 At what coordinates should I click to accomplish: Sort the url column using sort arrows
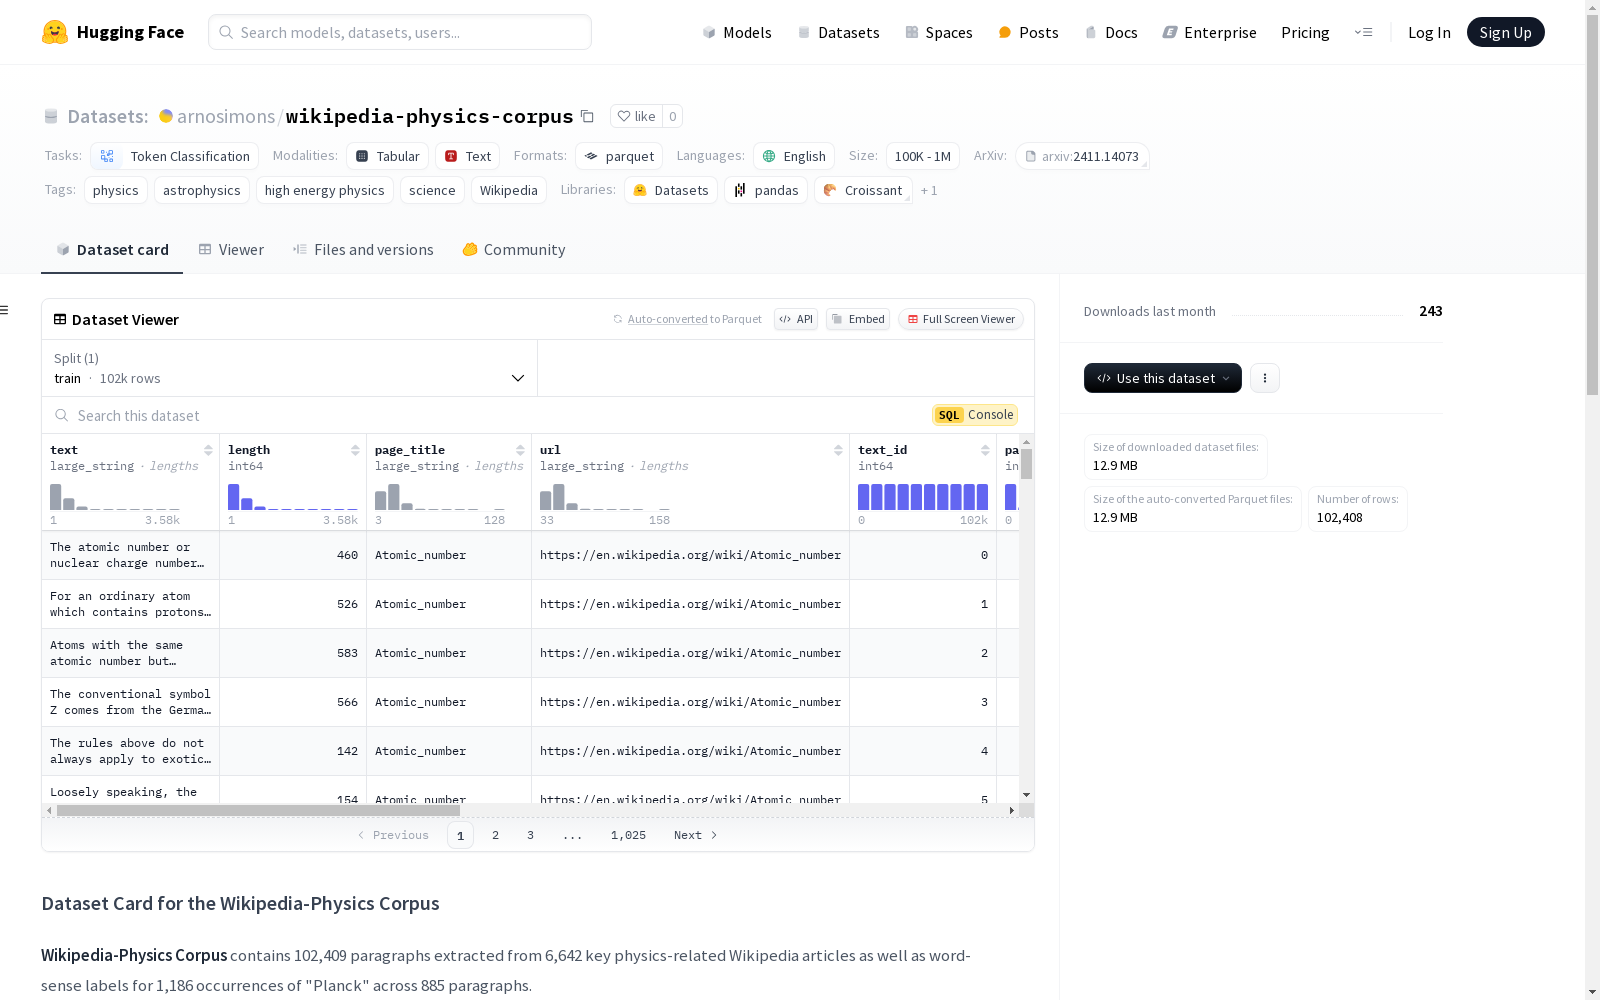[838, 450]
